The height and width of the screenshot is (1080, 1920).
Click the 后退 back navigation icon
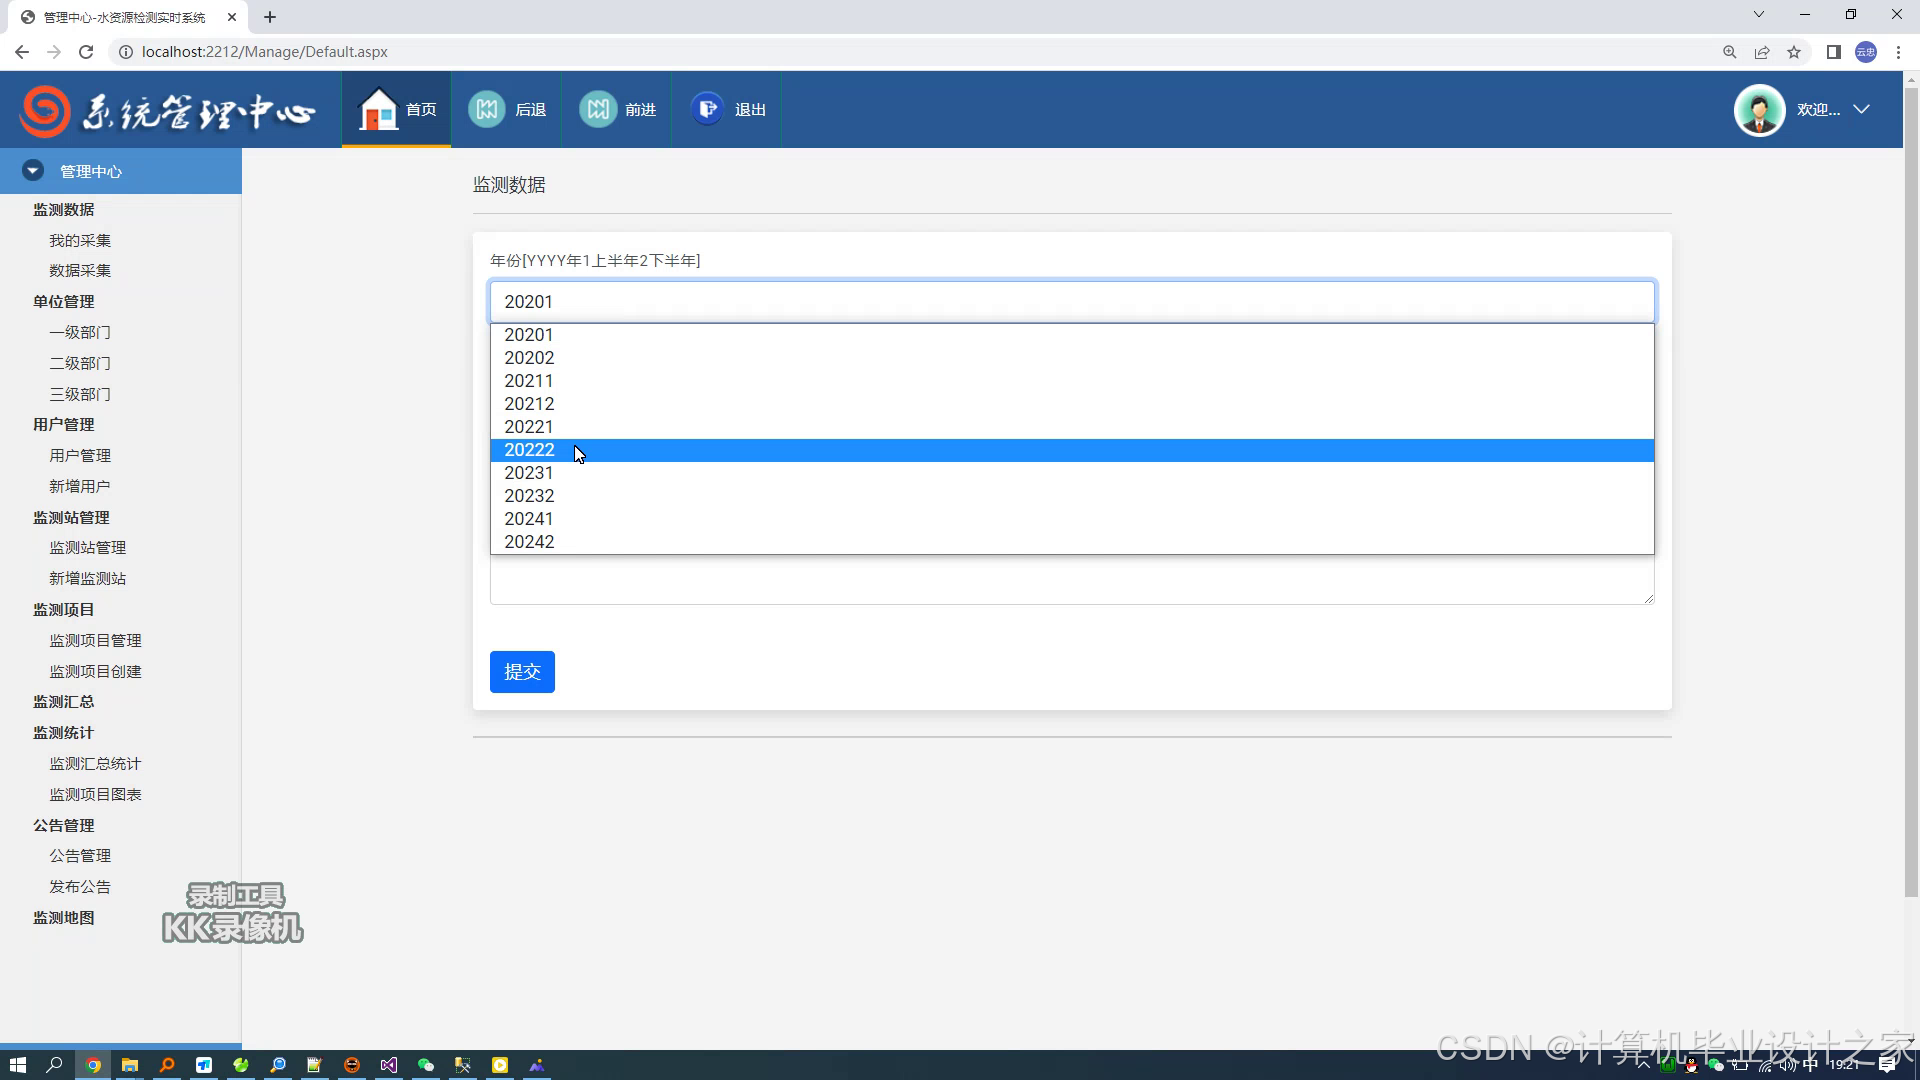tap(487, 109)
